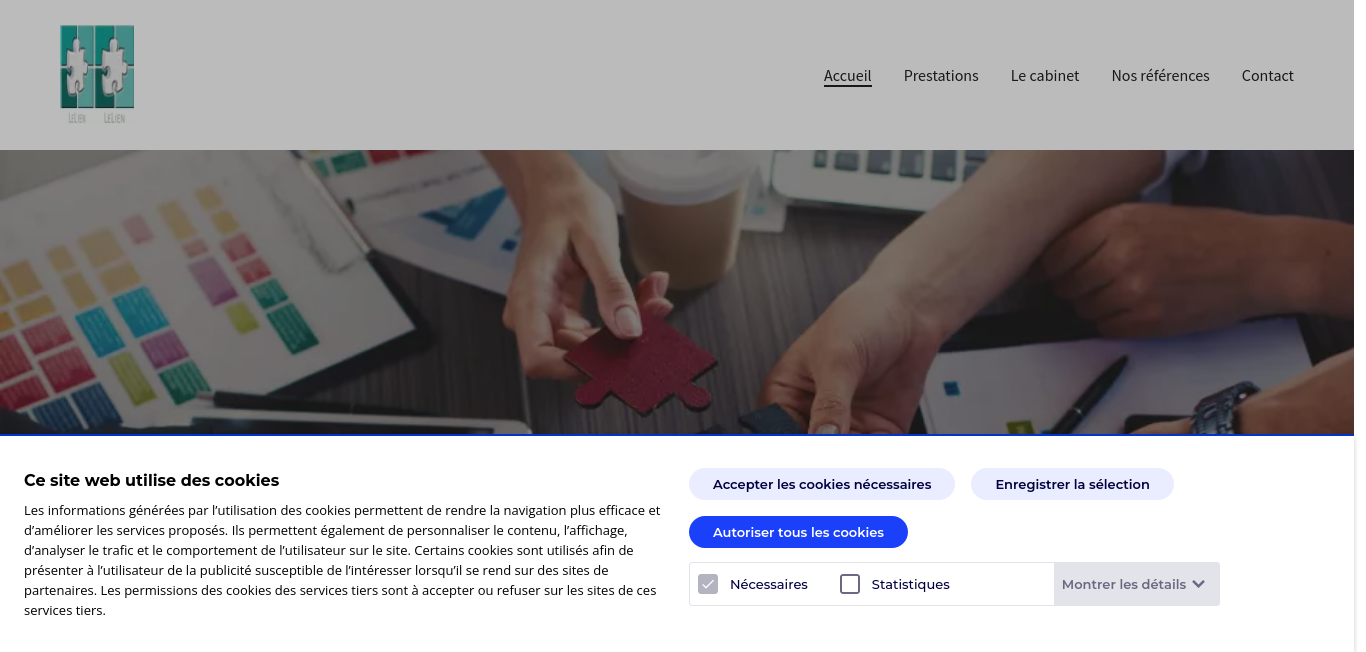Click the chevron icon beside Montrer les détails

tap(1198, 584)
